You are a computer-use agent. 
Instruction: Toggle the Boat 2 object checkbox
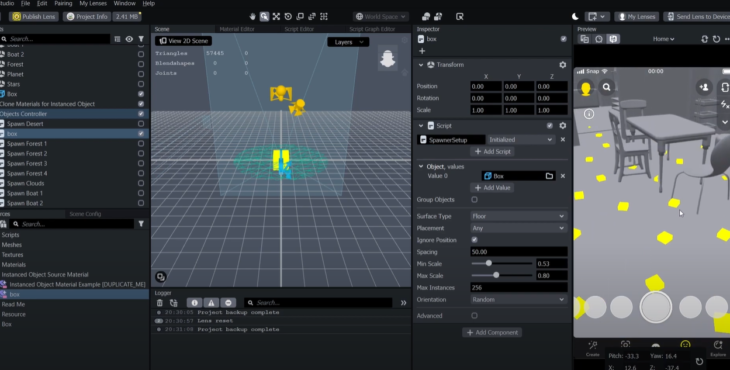click(141, 54)
